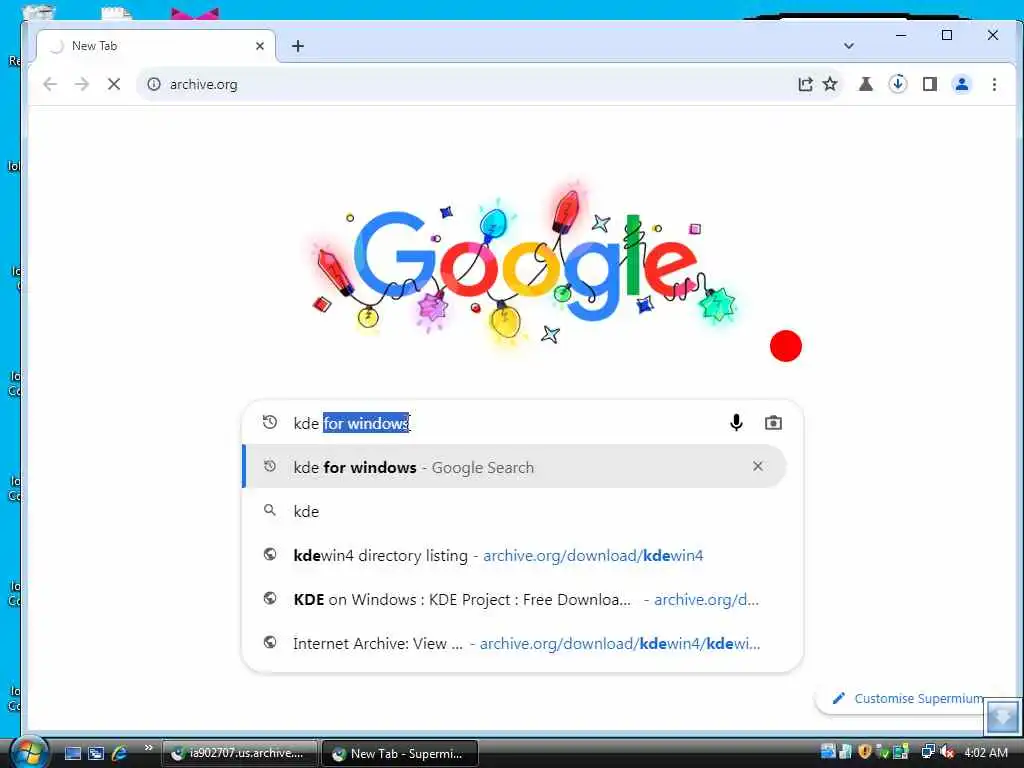Close the New Tab tab
Viewport: 1024px width, 768px height.
point(260,46)
